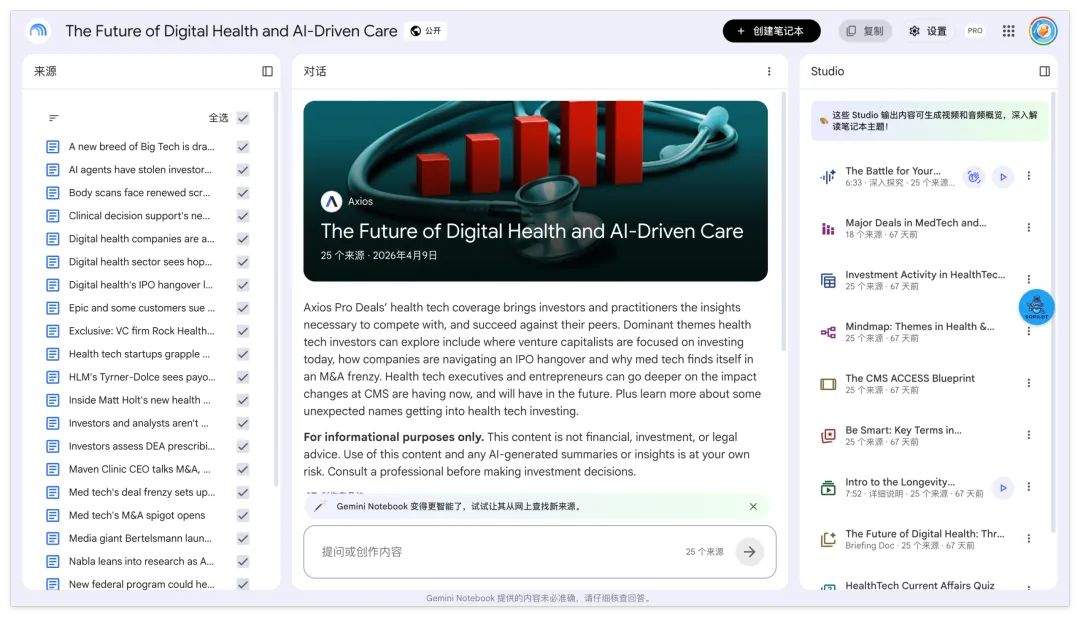Open interactive mode for The Battle for Your
This screenshot has width=1080, height=617.
[x=973, y=176]
